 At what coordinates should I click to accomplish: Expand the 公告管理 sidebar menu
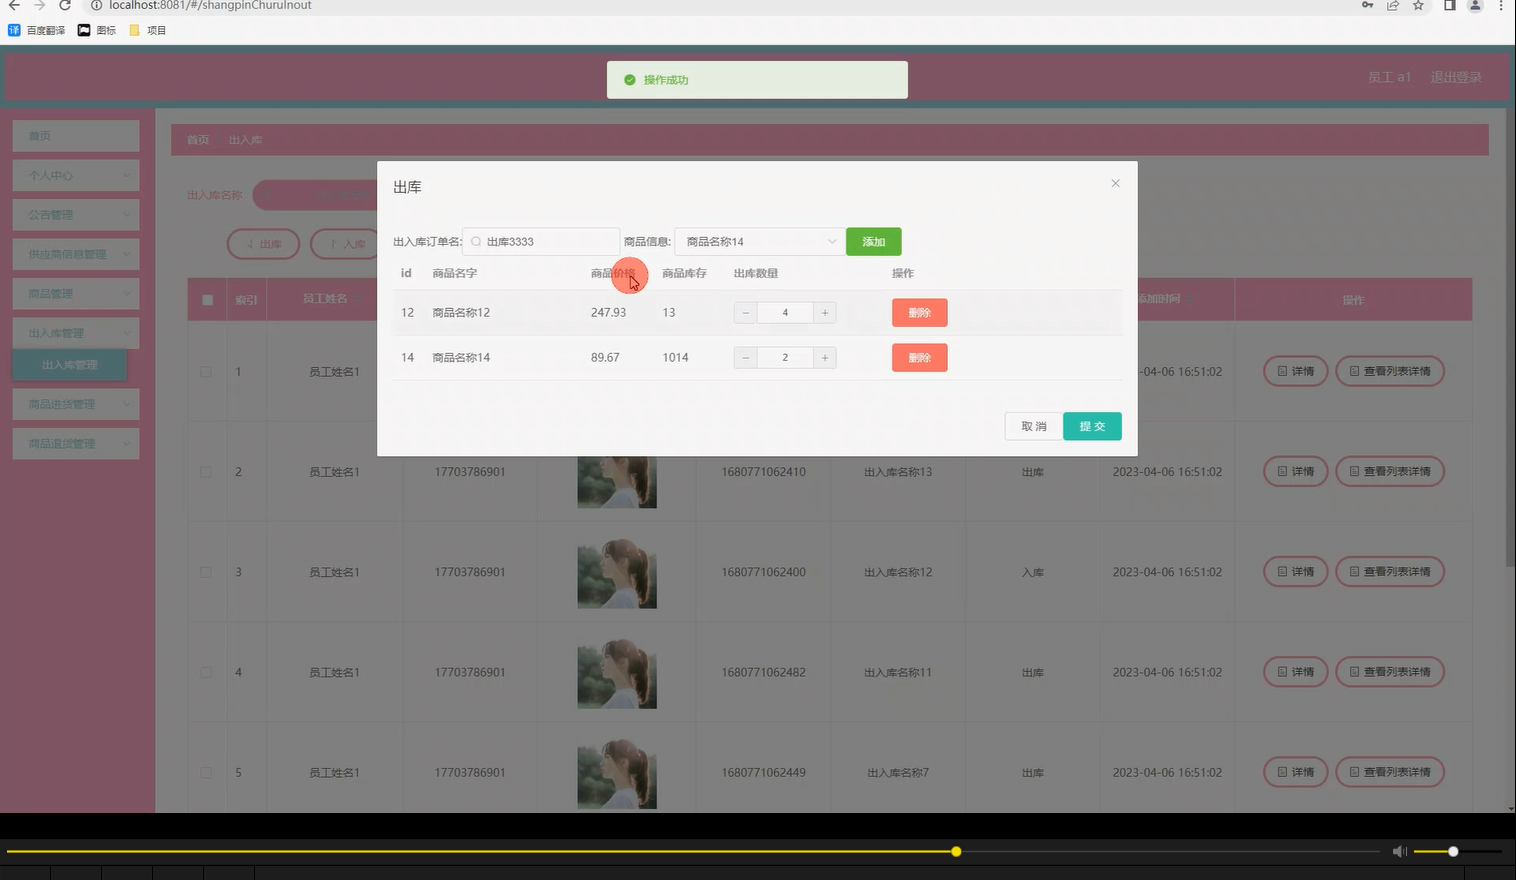(x=76, y=215)
